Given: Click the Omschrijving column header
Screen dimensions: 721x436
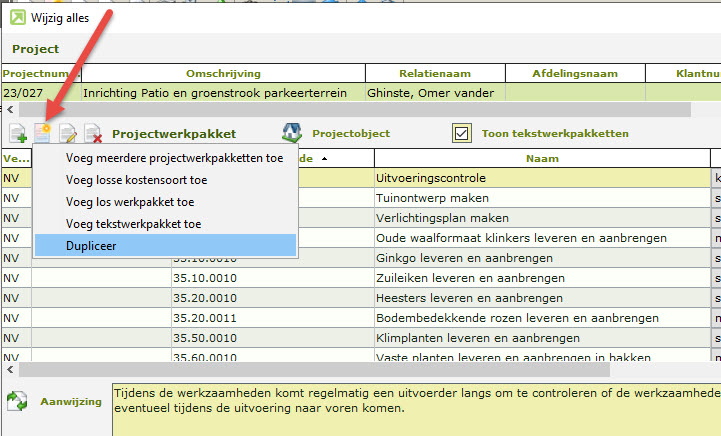Looking at the screenshot, I should coord(222,73).
